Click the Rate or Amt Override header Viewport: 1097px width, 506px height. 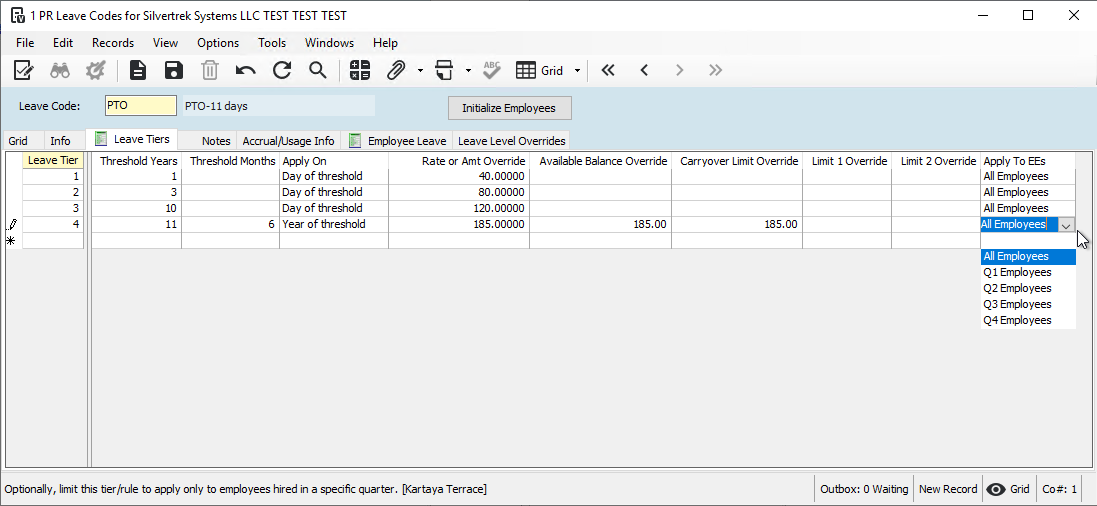click(459, 161)
